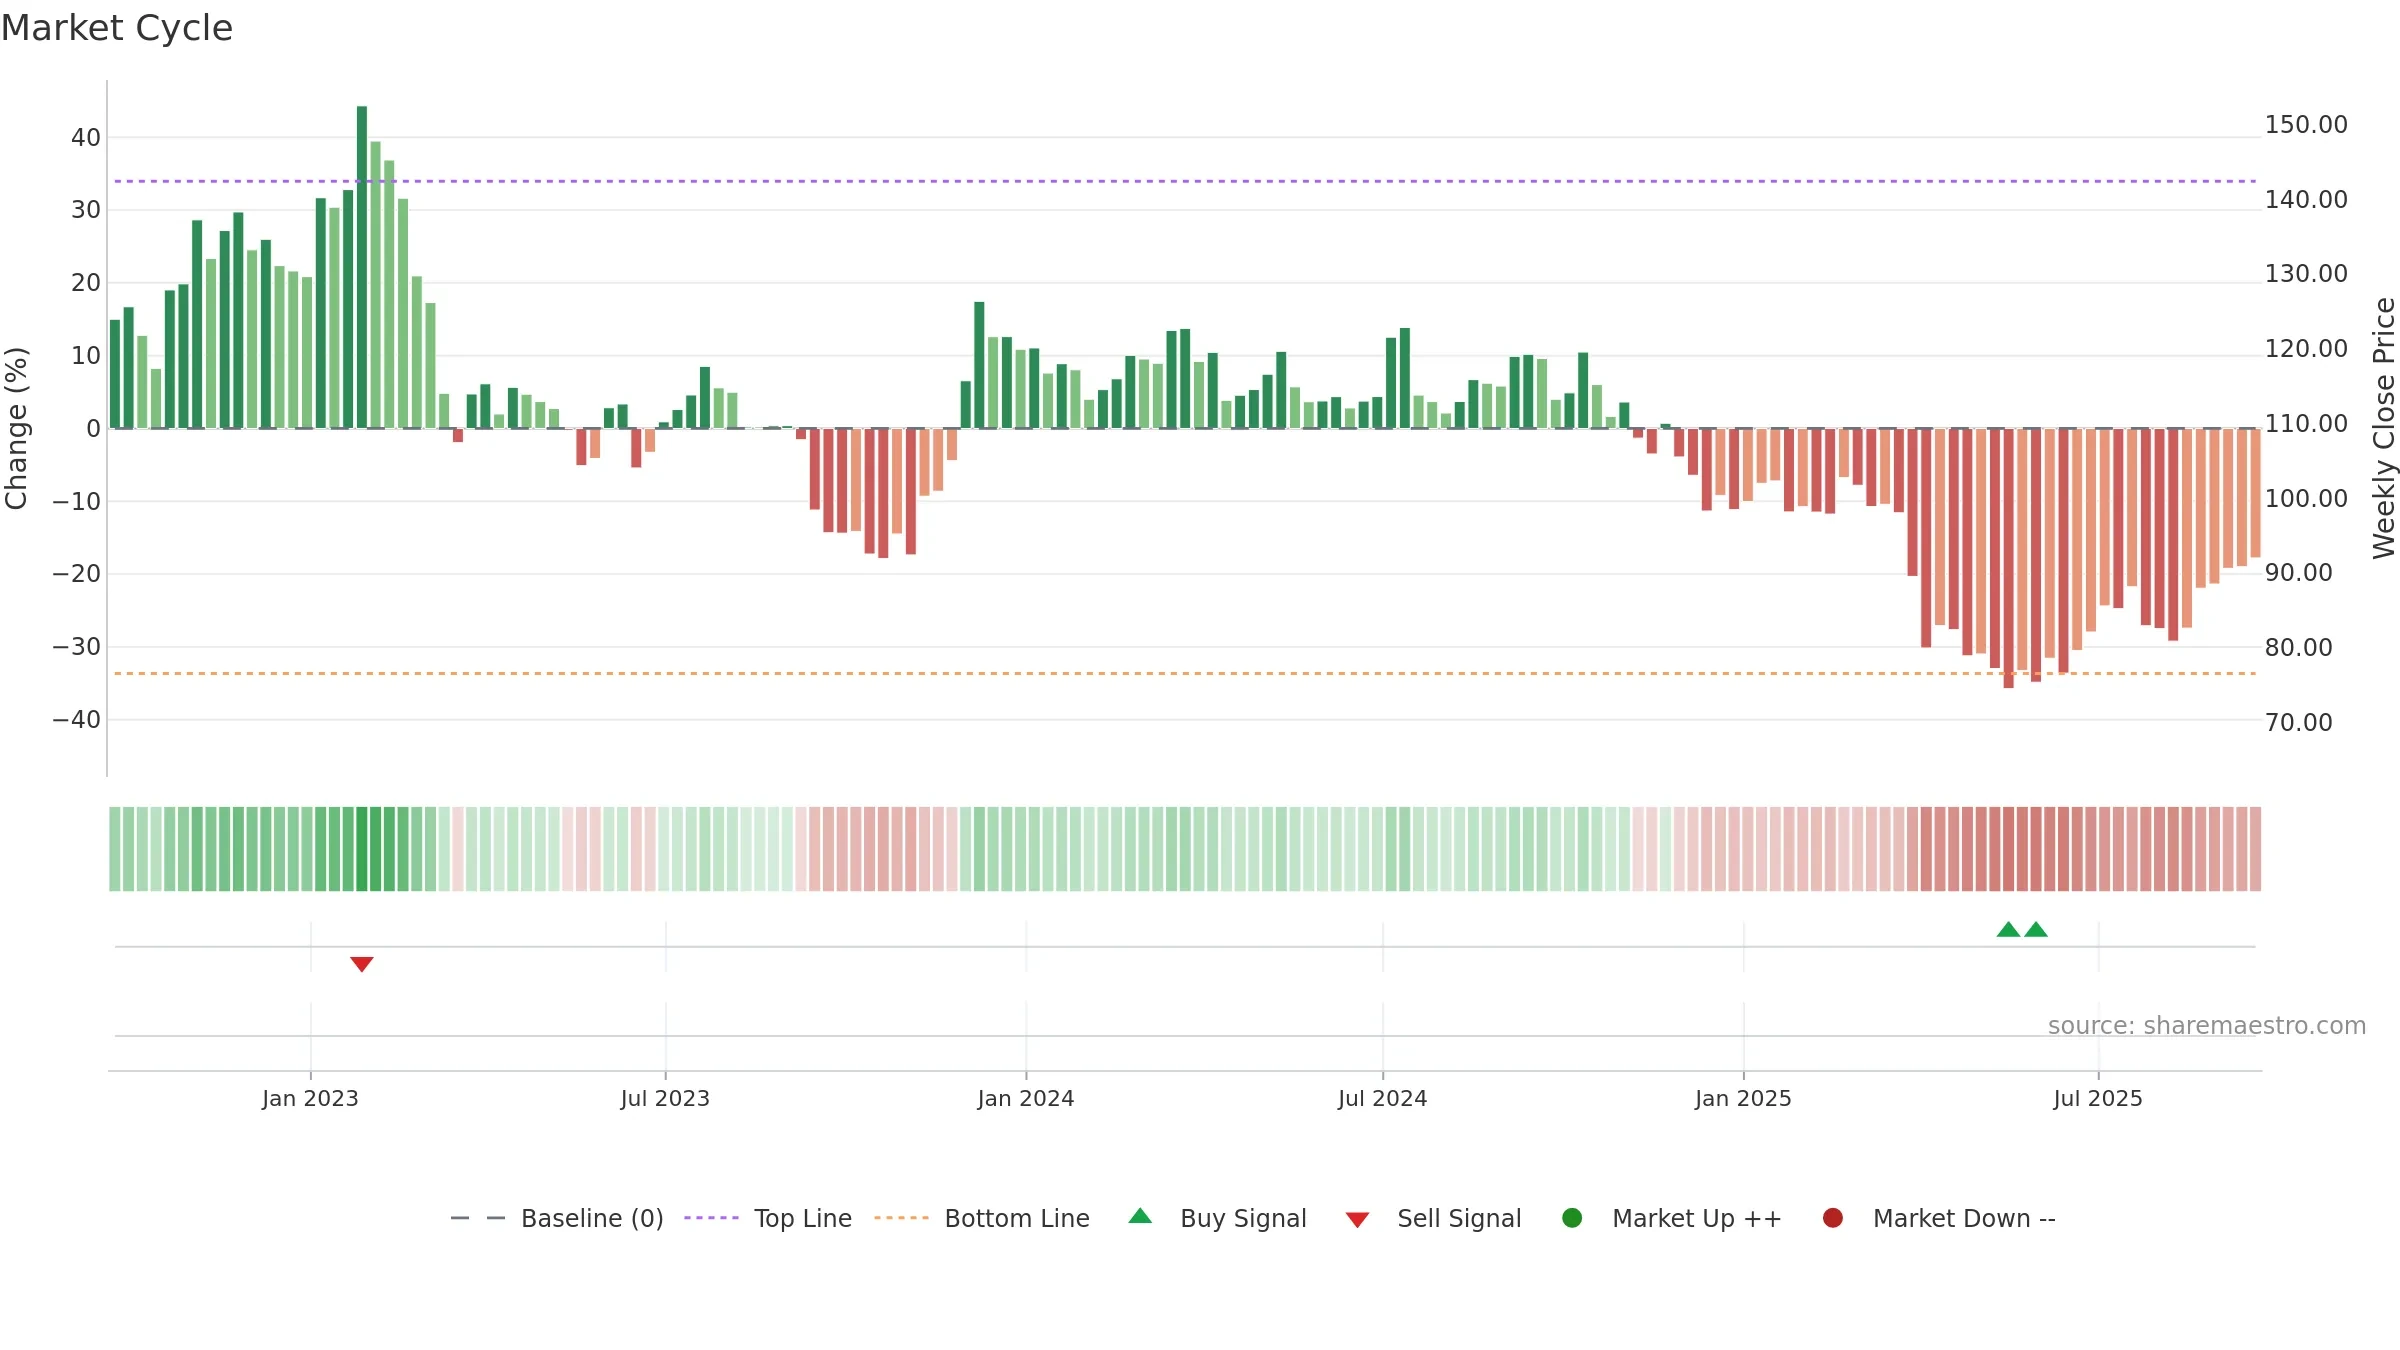Click the Buy Signal green triangle in legend
Screen dimensions: 2400x1350
pos(1140,1216)
